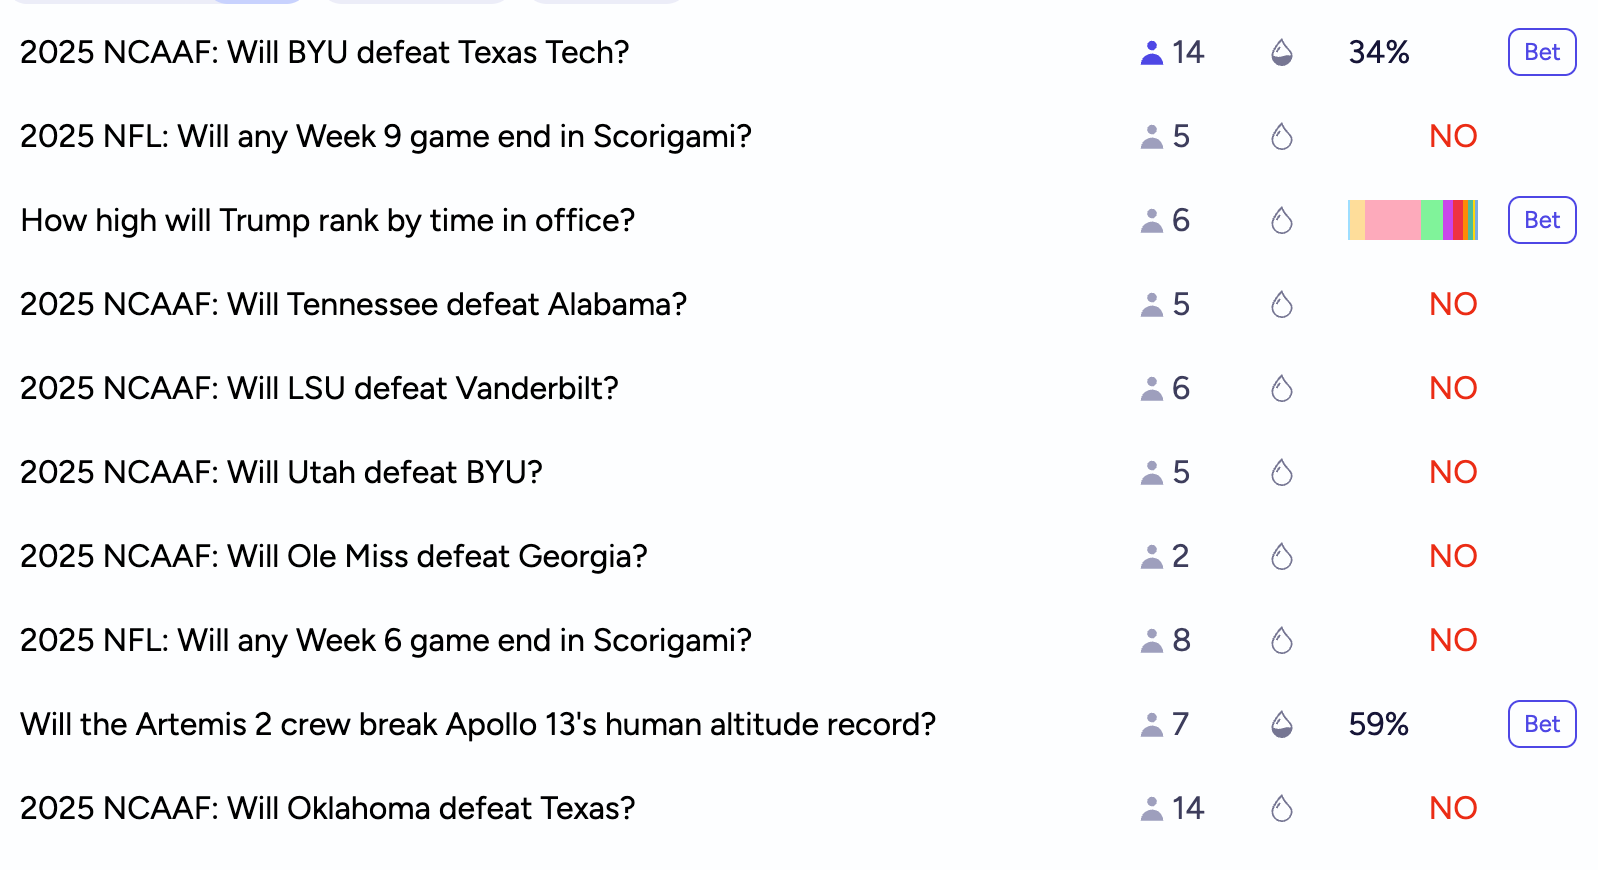Click droplet icon on Utah BYU row
Screen dimensions: 1598x870
pyautogui.click(x=1282, y=473)
